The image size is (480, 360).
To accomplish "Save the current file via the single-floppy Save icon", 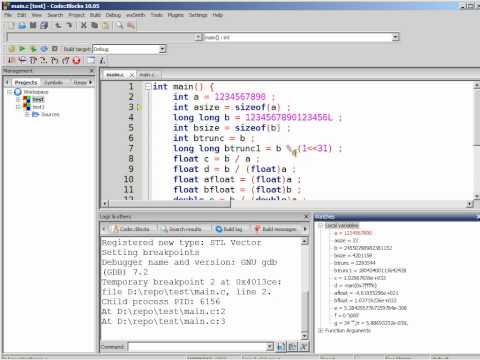I will coord(33,25).
